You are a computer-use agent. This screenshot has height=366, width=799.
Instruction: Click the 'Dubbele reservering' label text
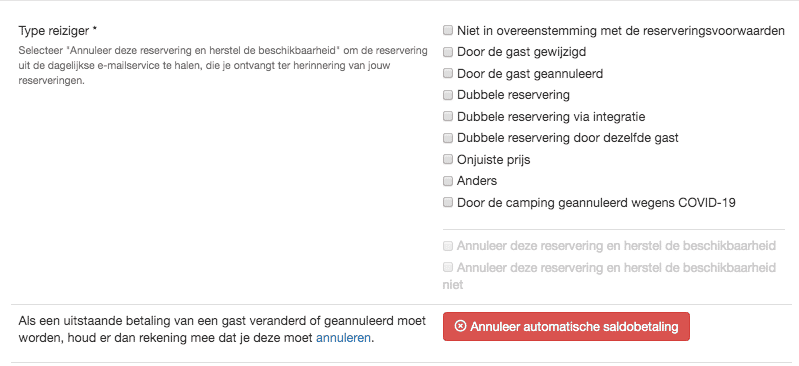pyautogui.click(x=514, y=95)
